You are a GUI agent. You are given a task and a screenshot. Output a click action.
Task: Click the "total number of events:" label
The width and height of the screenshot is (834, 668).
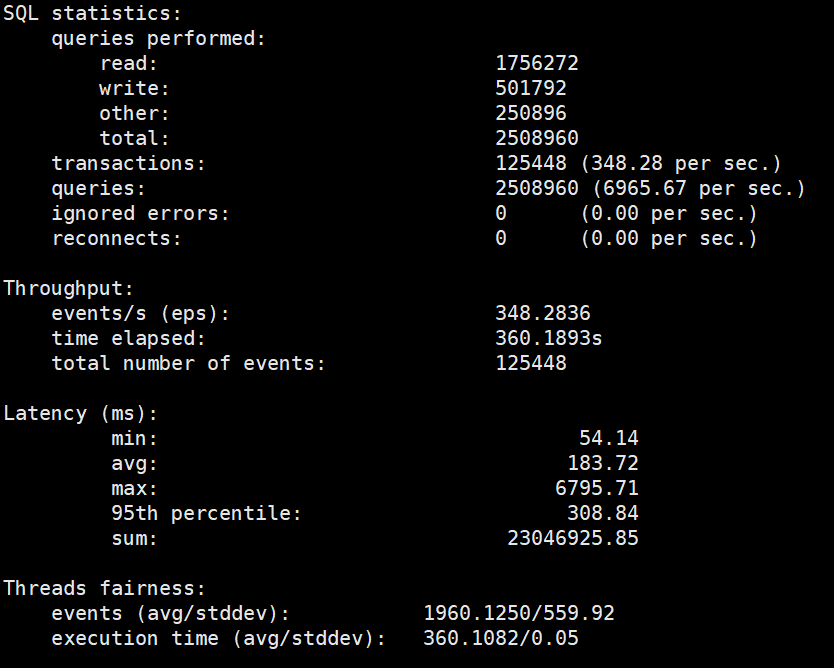[x=189, y=363]
